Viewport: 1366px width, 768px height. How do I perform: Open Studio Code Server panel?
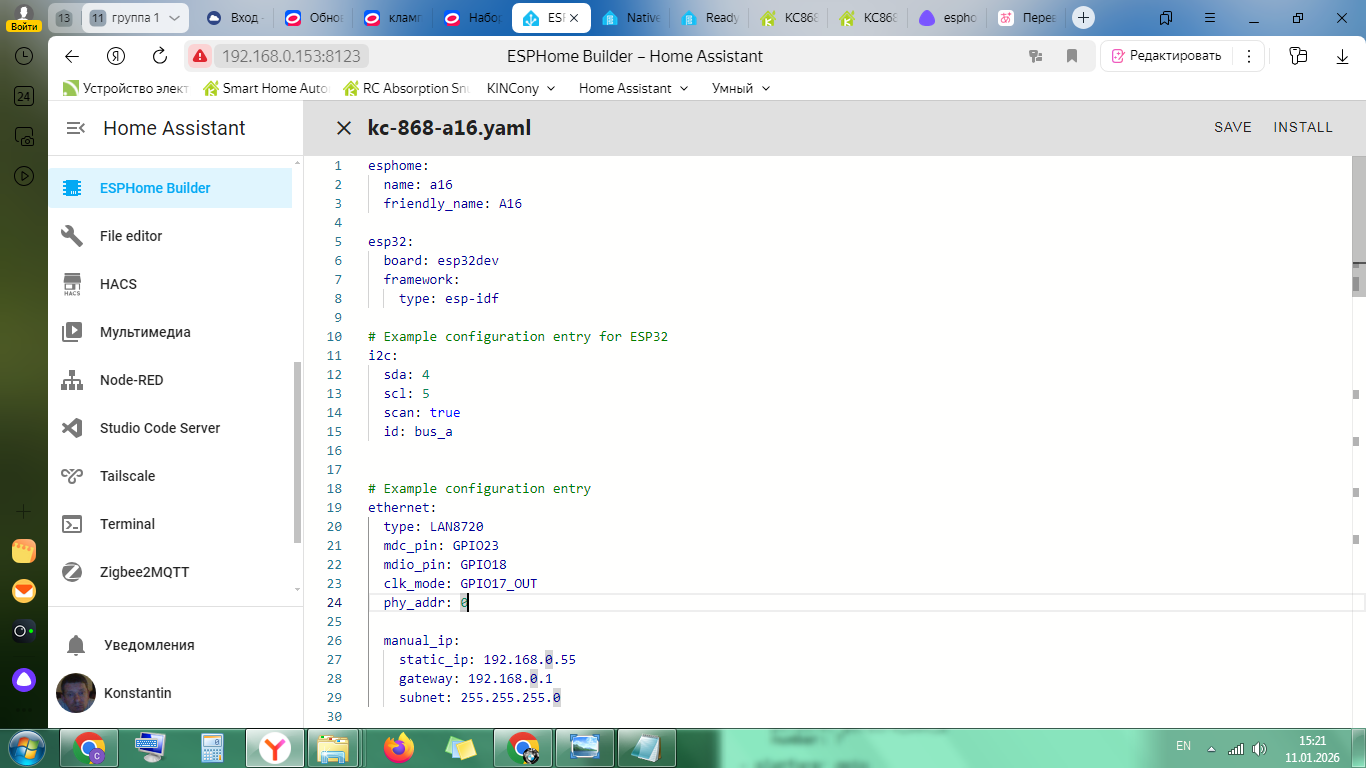pyautogui.click(x=159, y=428)
